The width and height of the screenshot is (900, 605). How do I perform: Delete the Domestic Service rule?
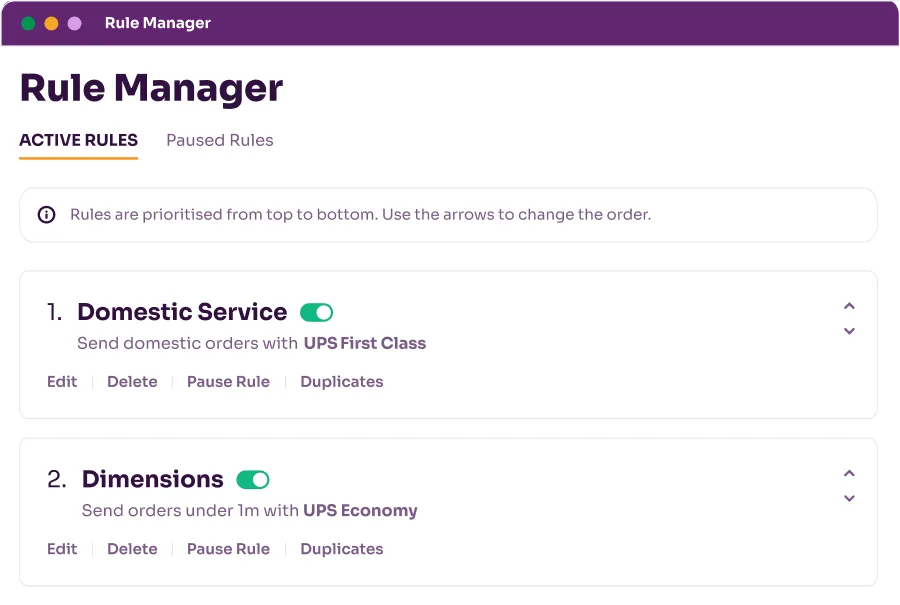click(132, 382)
